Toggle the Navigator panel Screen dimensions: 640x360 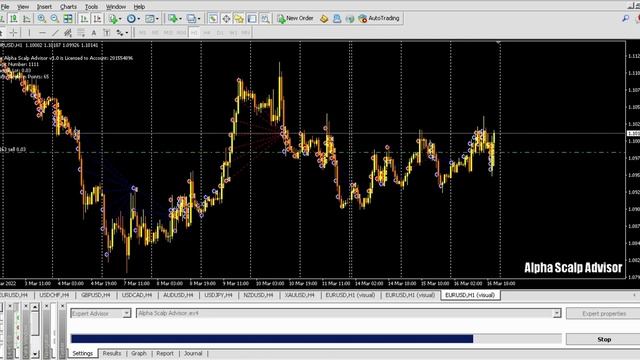click(239, 18)
